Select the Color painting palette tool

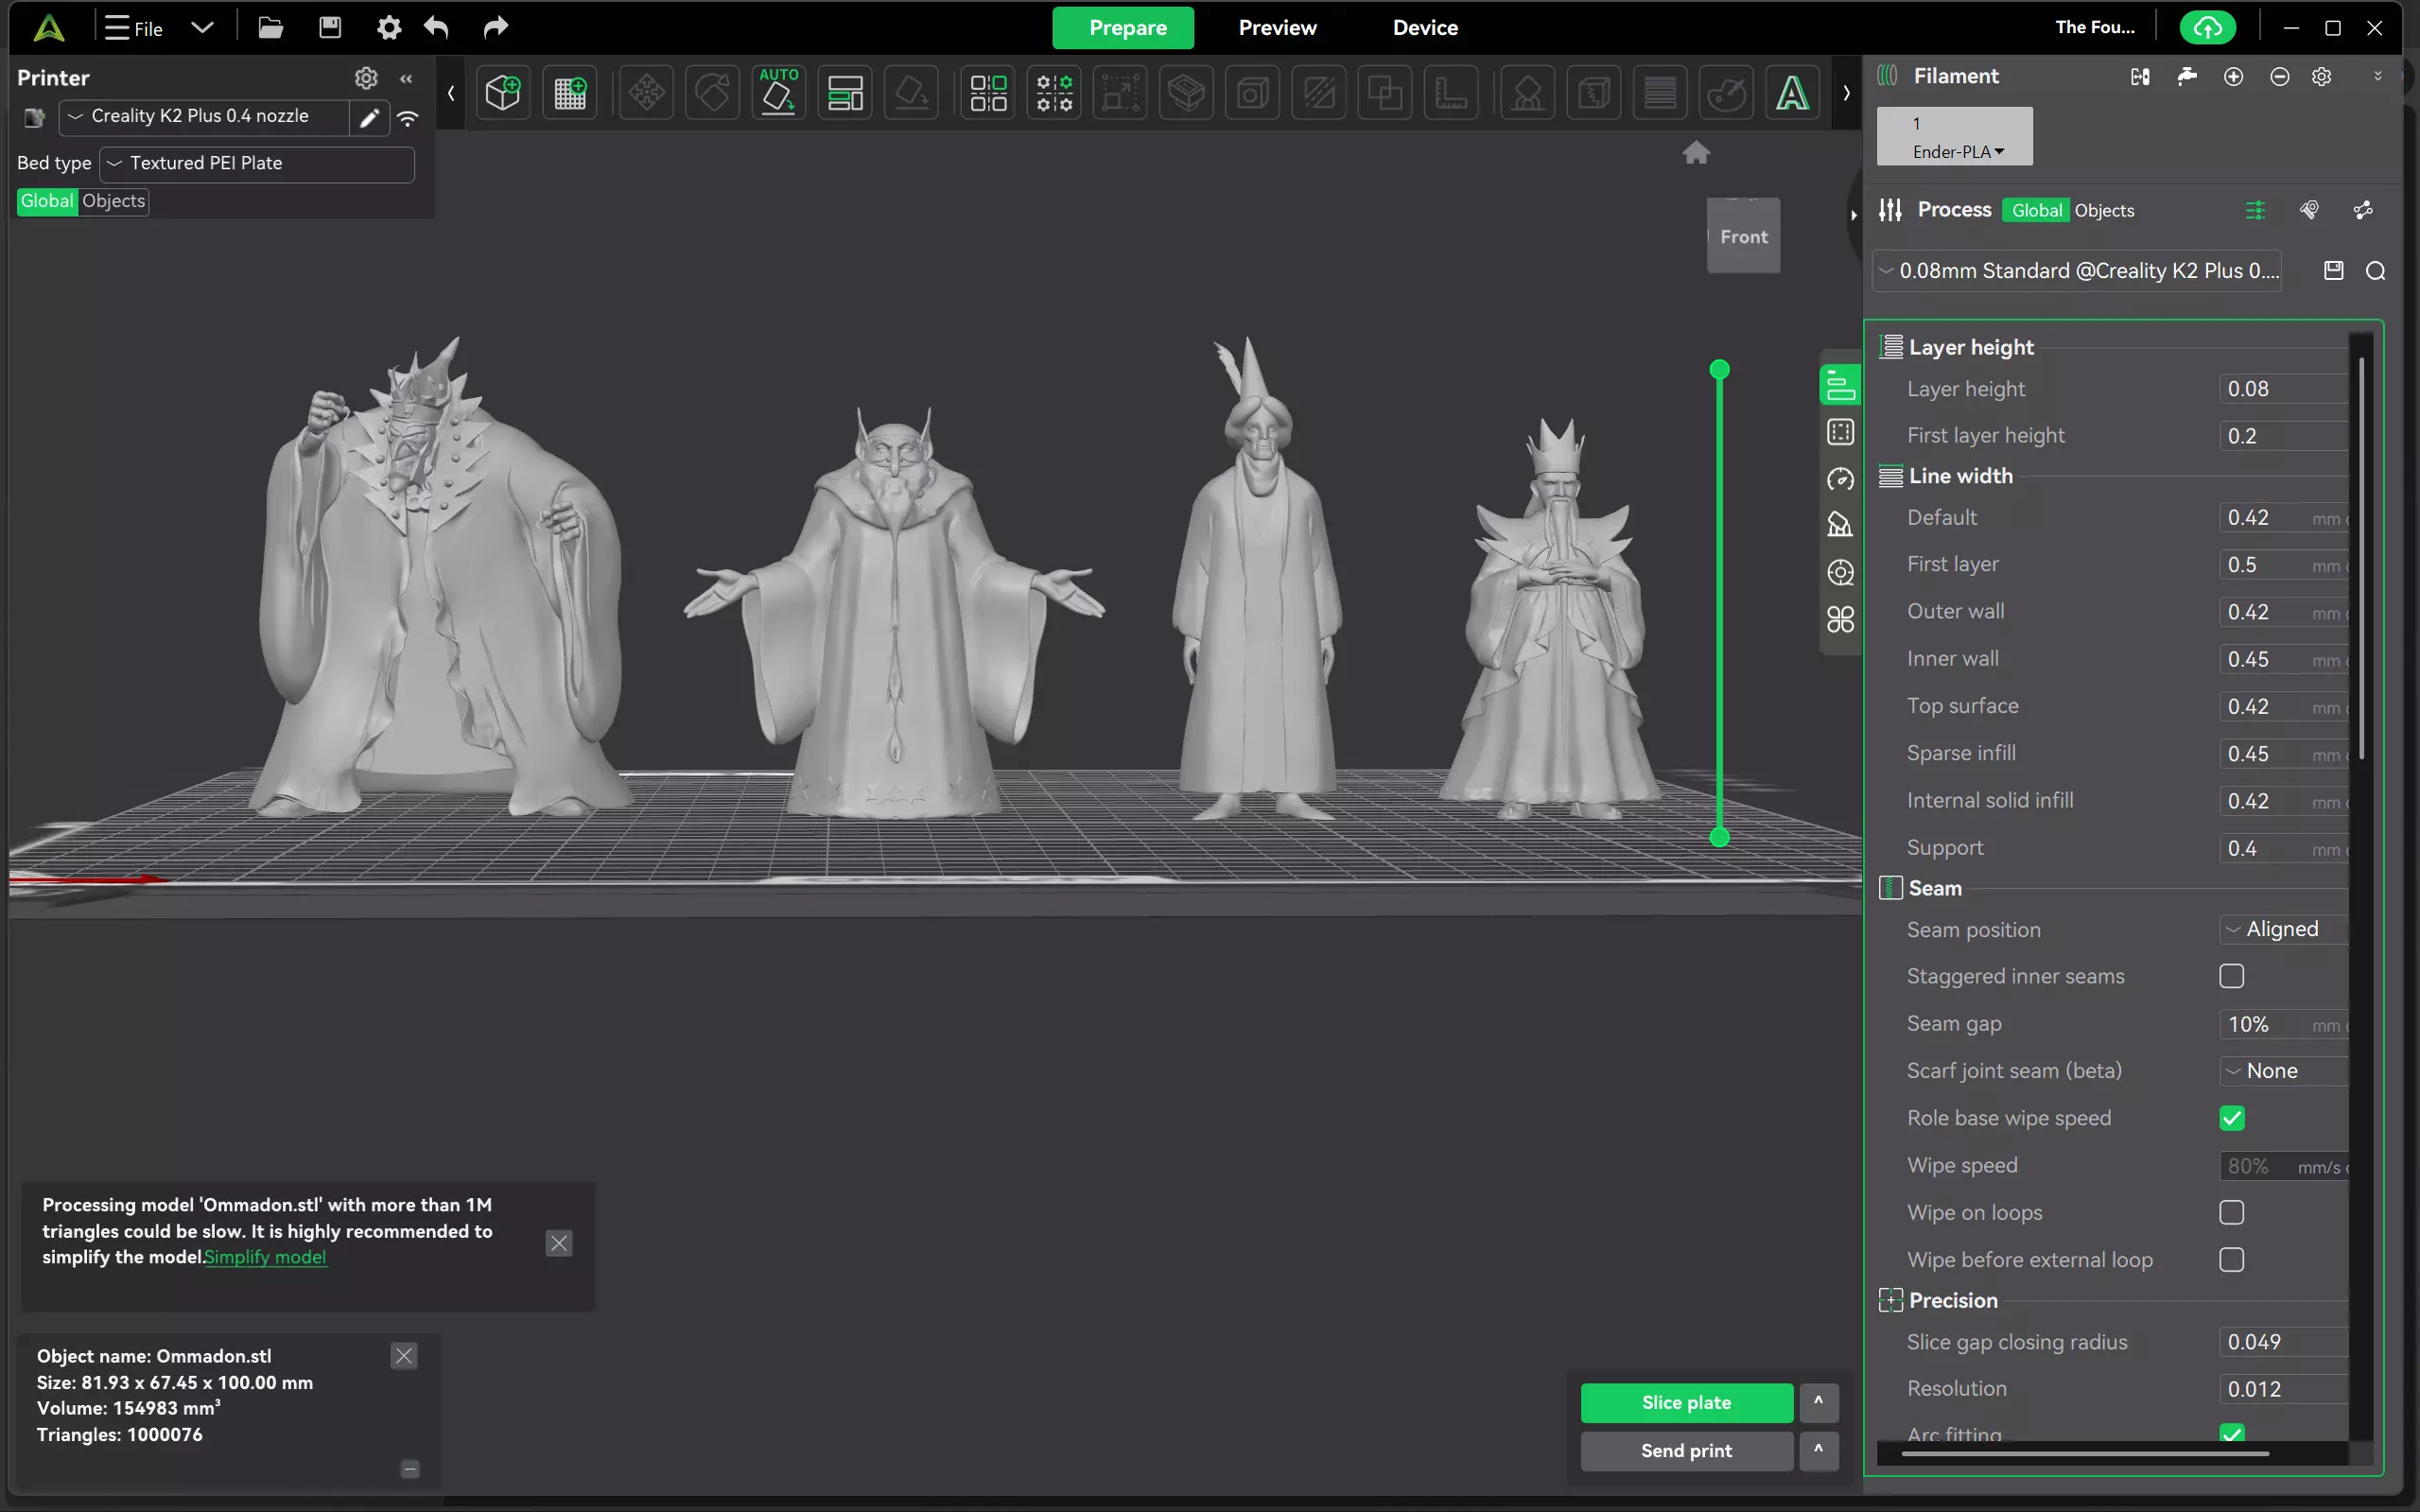(1726, 93)
